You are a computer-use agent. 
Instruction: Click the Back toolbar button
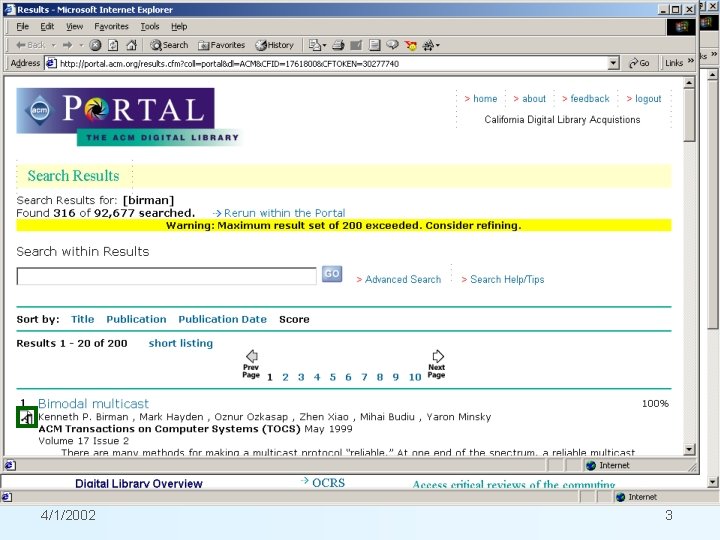point(30,45)
